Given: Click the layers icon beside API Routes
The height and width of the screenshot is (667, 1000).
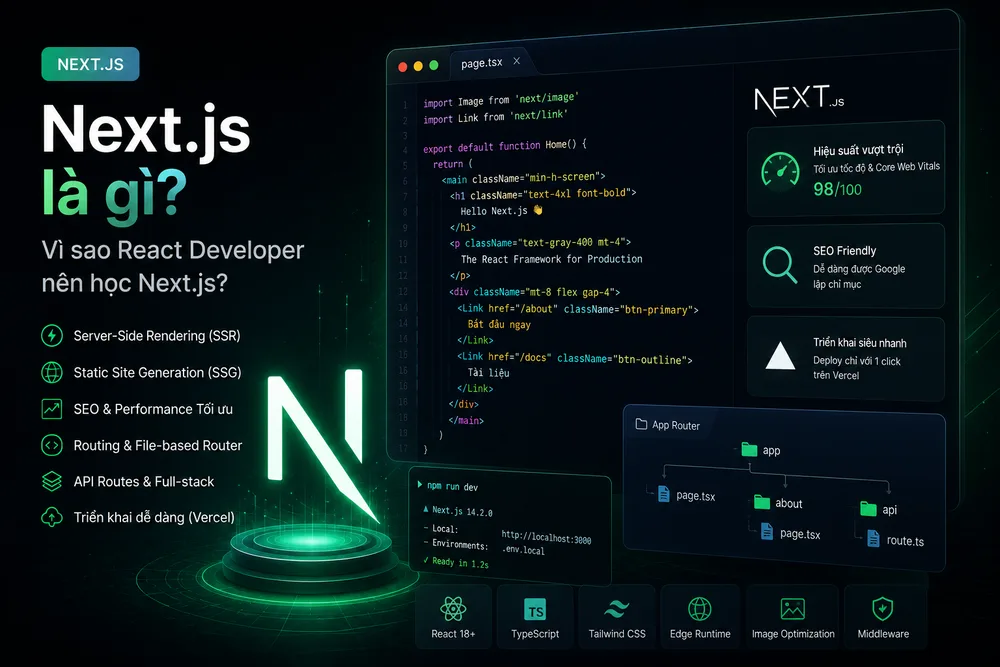Looking at the screenshot, I should 52,481.
